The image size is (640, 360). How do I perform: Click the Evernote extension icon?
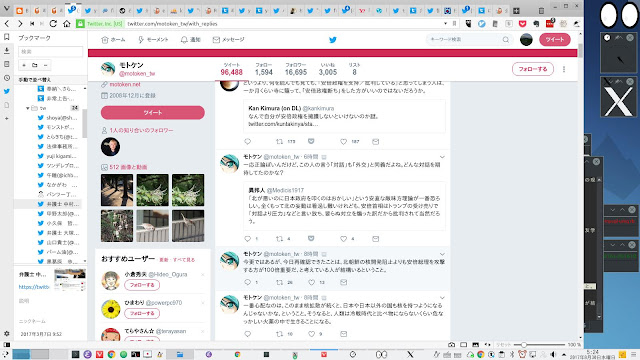pos(536,24)
